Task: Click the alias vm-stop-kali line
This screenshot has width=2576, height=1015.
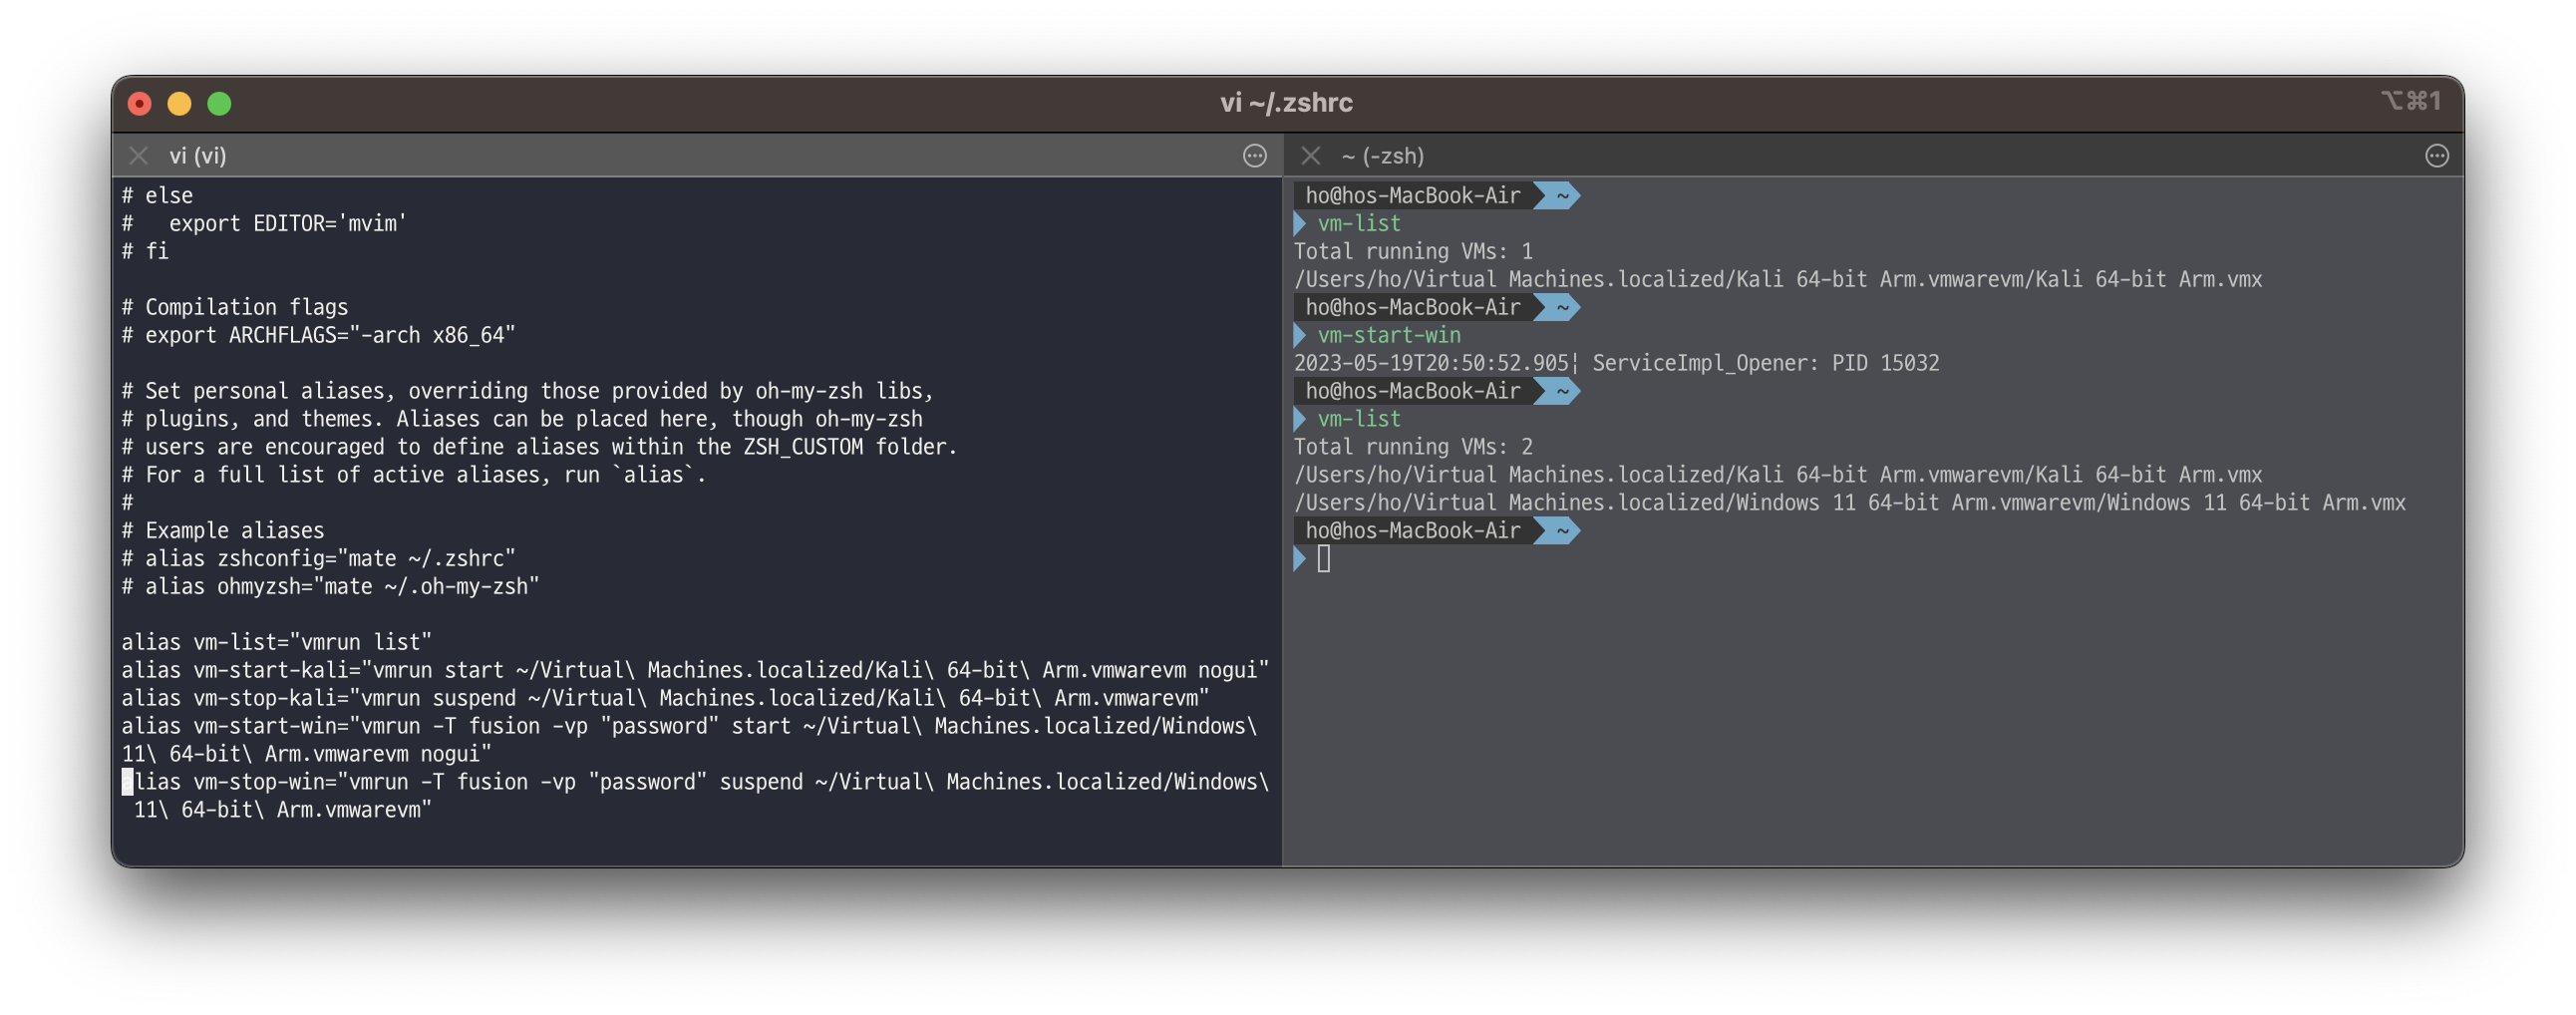Action: point(665,698)
